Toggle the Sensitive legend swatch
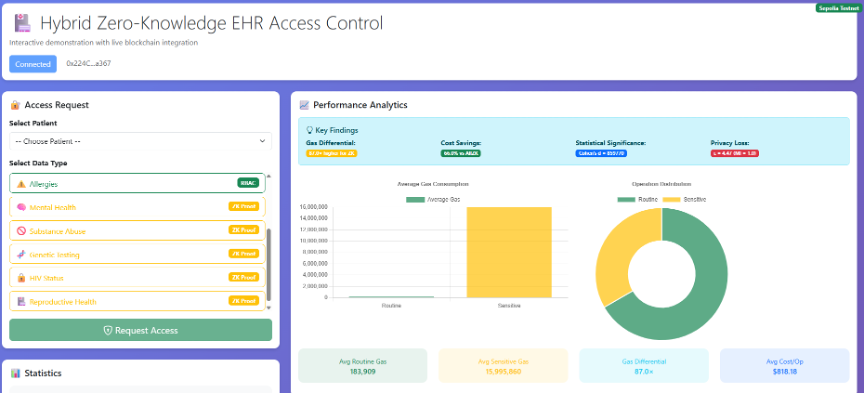 (672, 199)
